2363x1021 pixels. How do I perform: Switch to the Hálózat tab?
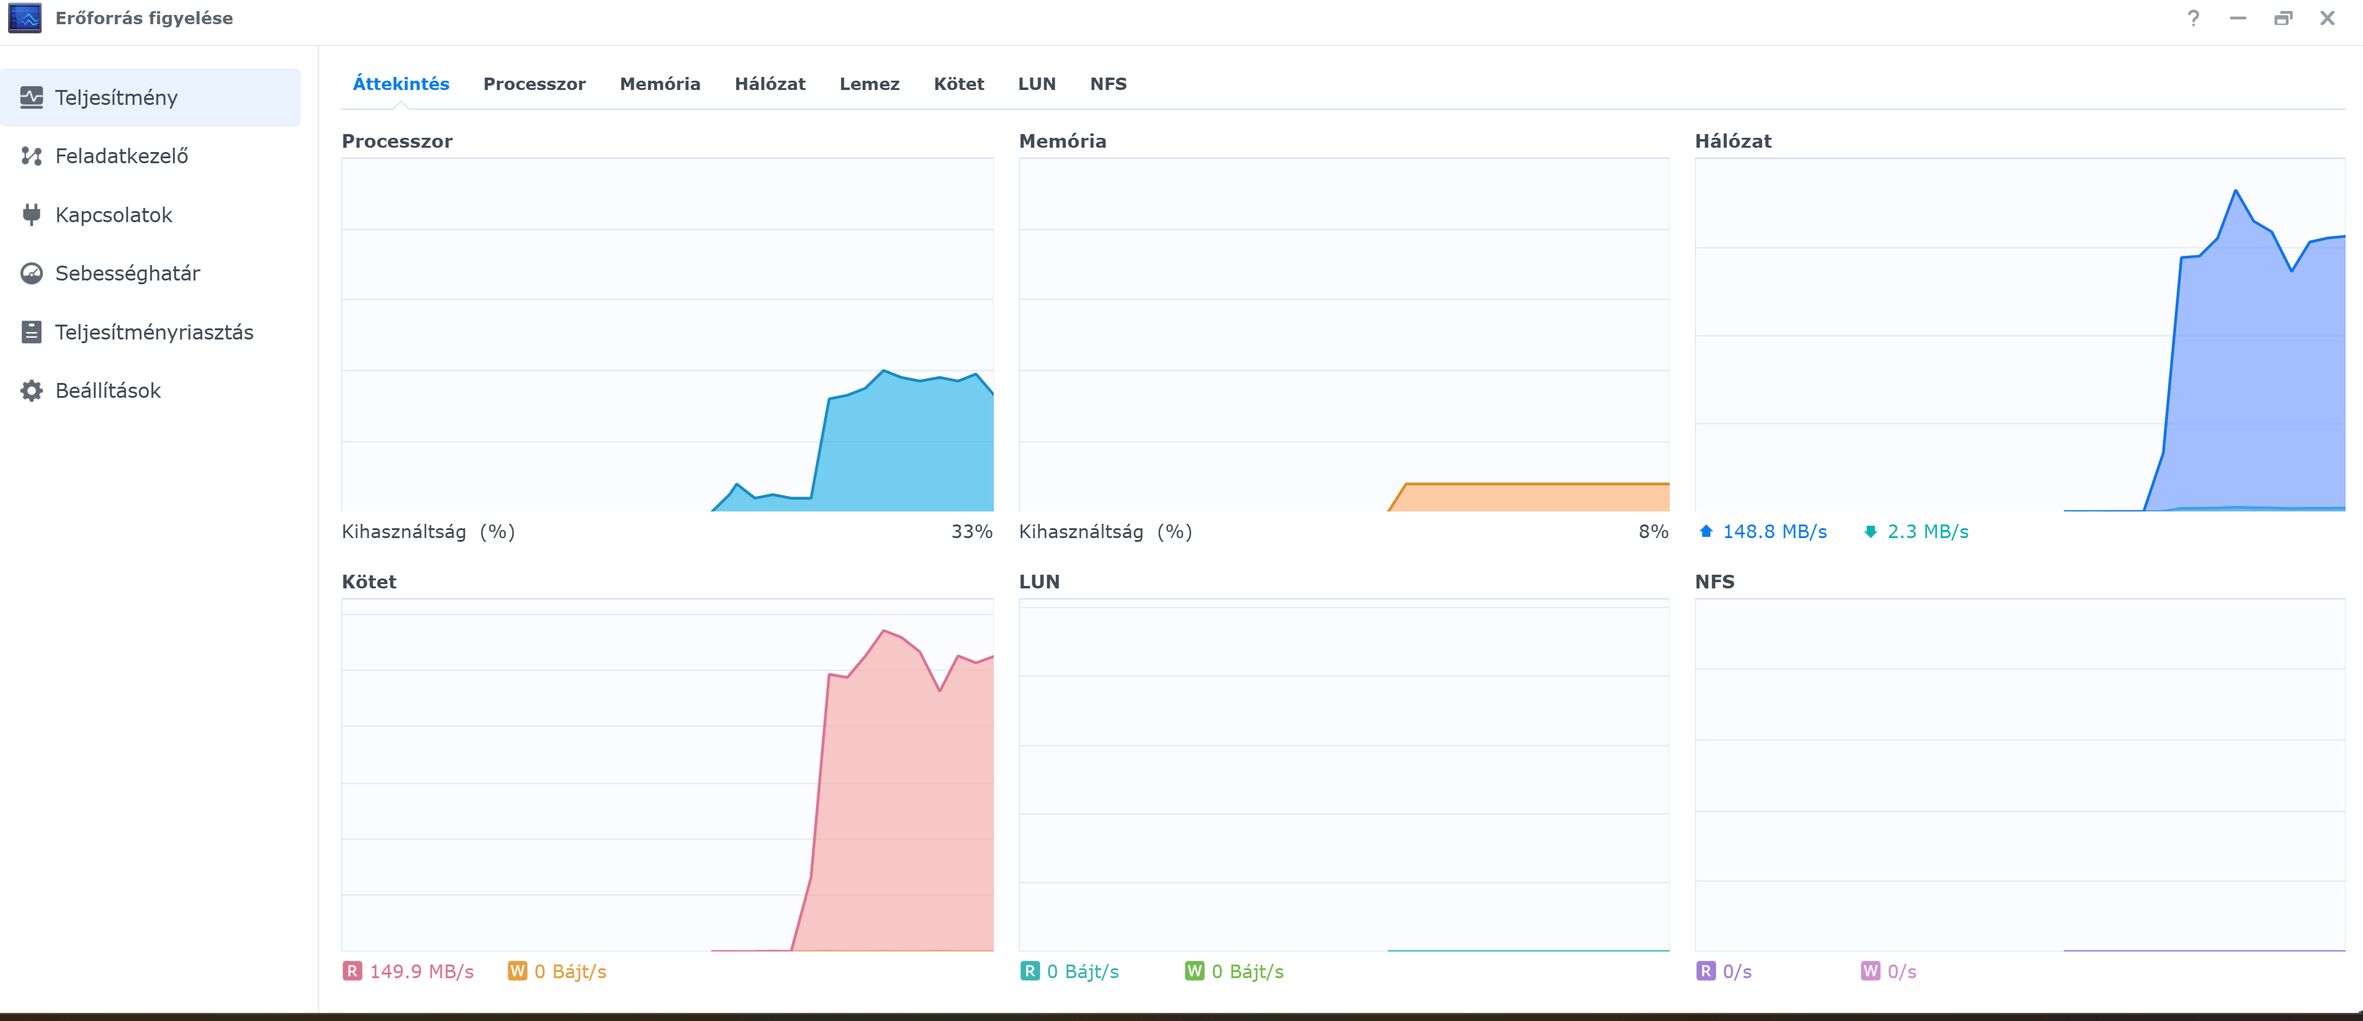(770, 84)
